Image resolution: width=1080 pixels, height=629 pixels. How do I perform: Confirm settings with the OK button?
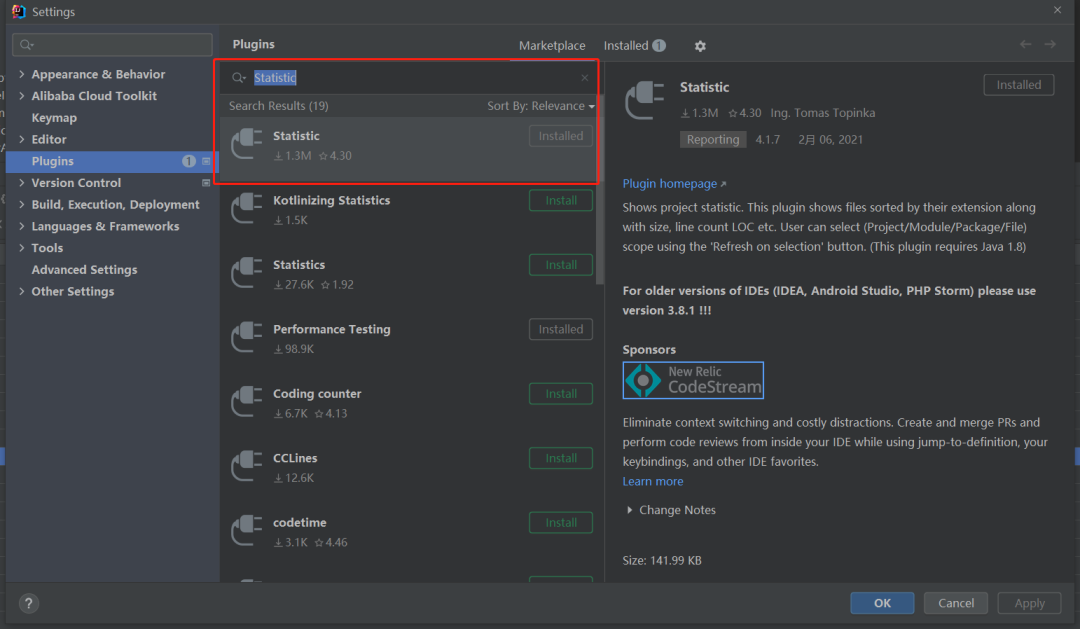click(882, 604)
